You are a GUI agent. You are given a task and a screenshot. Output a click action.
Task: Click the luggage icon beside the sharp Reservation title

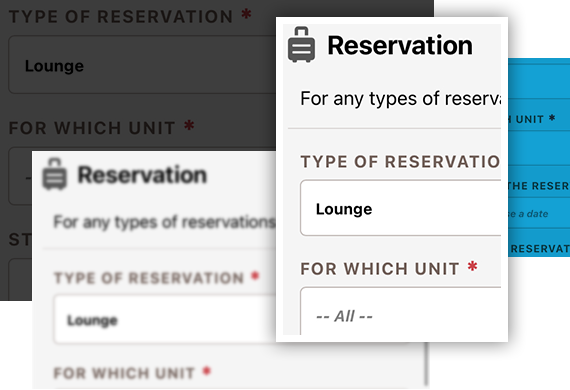point(301,45)
